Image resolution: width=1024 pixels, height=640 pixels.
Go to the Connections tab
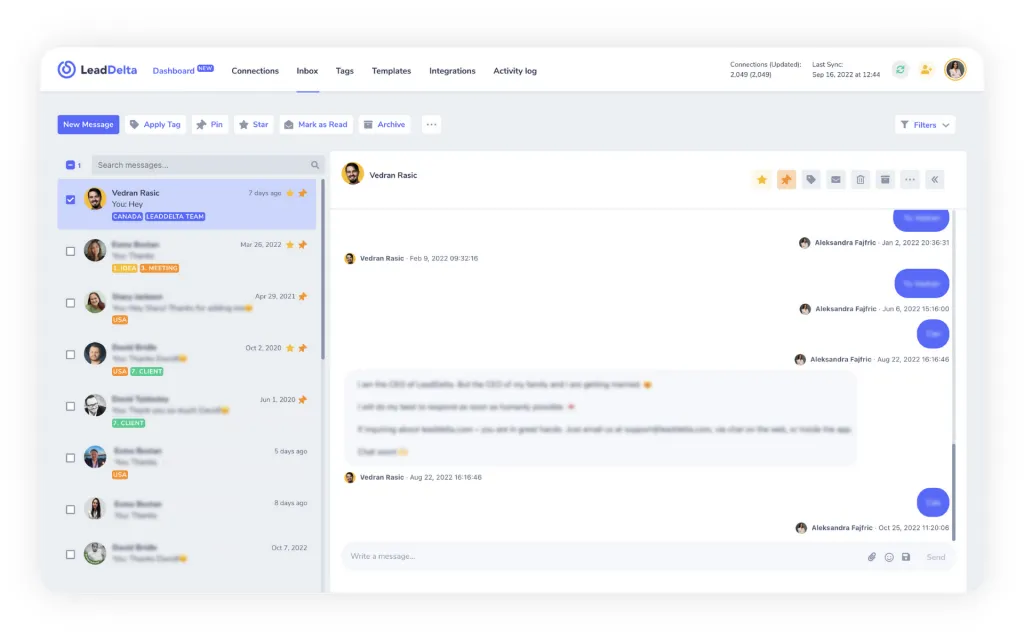click(x=255, y=71)
